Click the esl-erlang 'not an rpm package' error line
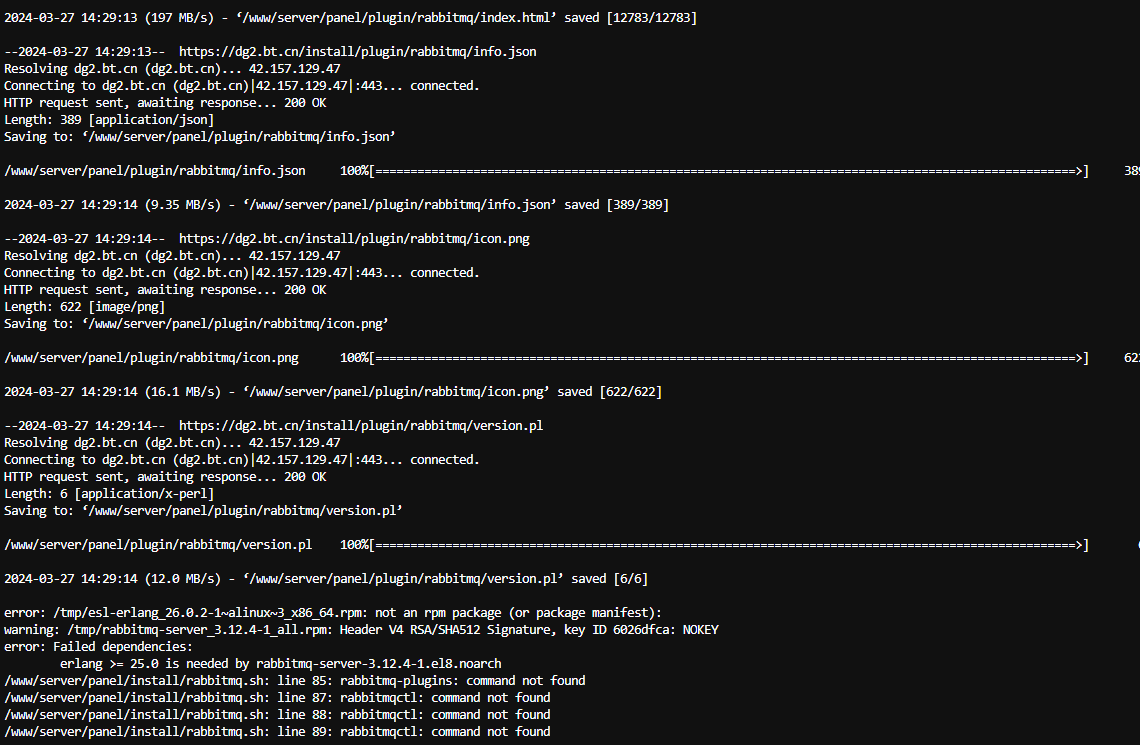The height and width of the screenshot is (745, 1140). click(x=333, y=613)
